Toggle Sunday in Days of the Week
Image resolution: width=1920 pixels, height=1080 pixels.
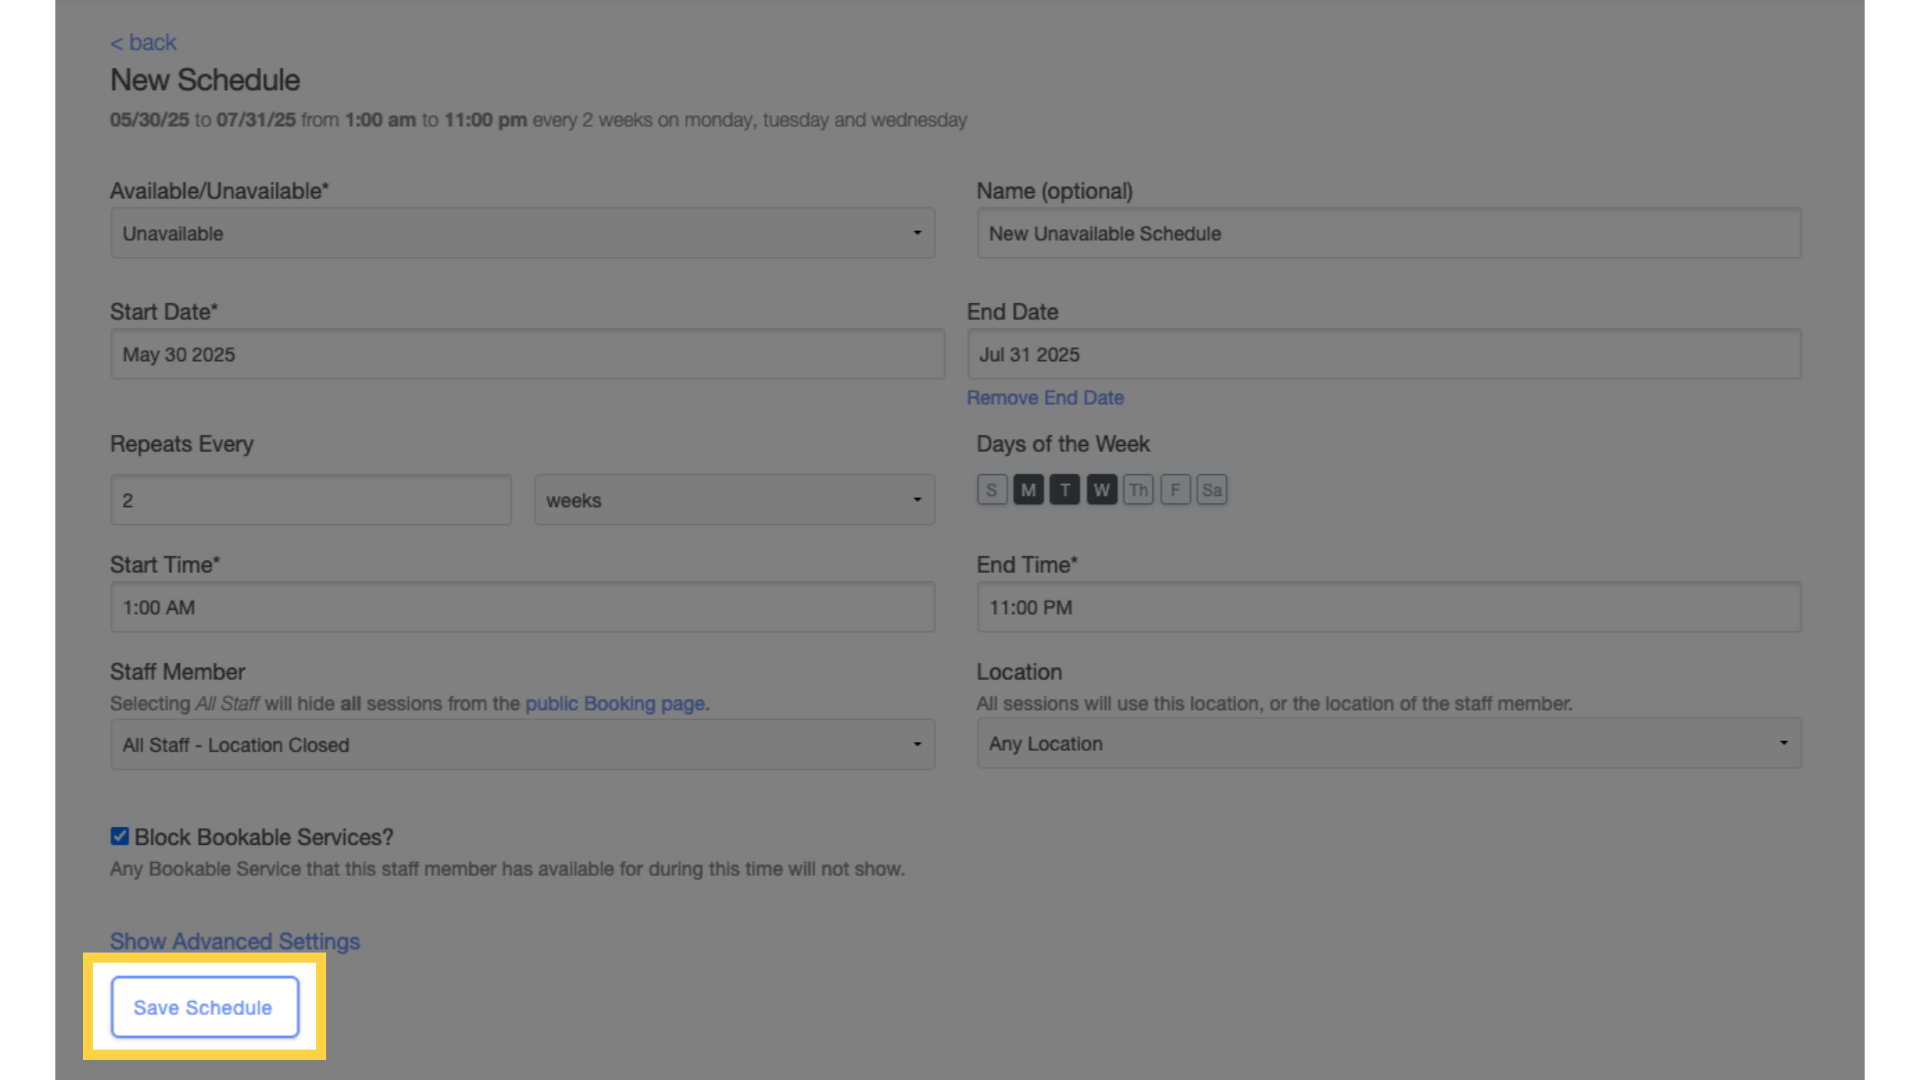991,490
